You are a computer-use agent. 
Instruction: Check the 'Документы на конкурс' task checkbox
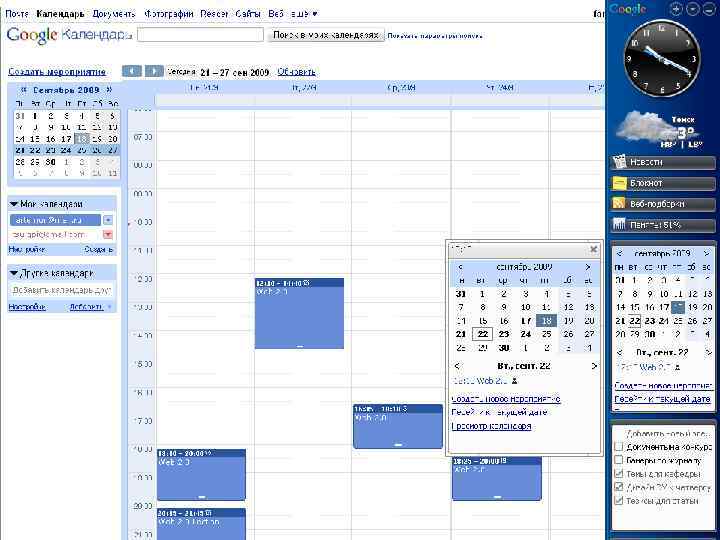point(619,446)
